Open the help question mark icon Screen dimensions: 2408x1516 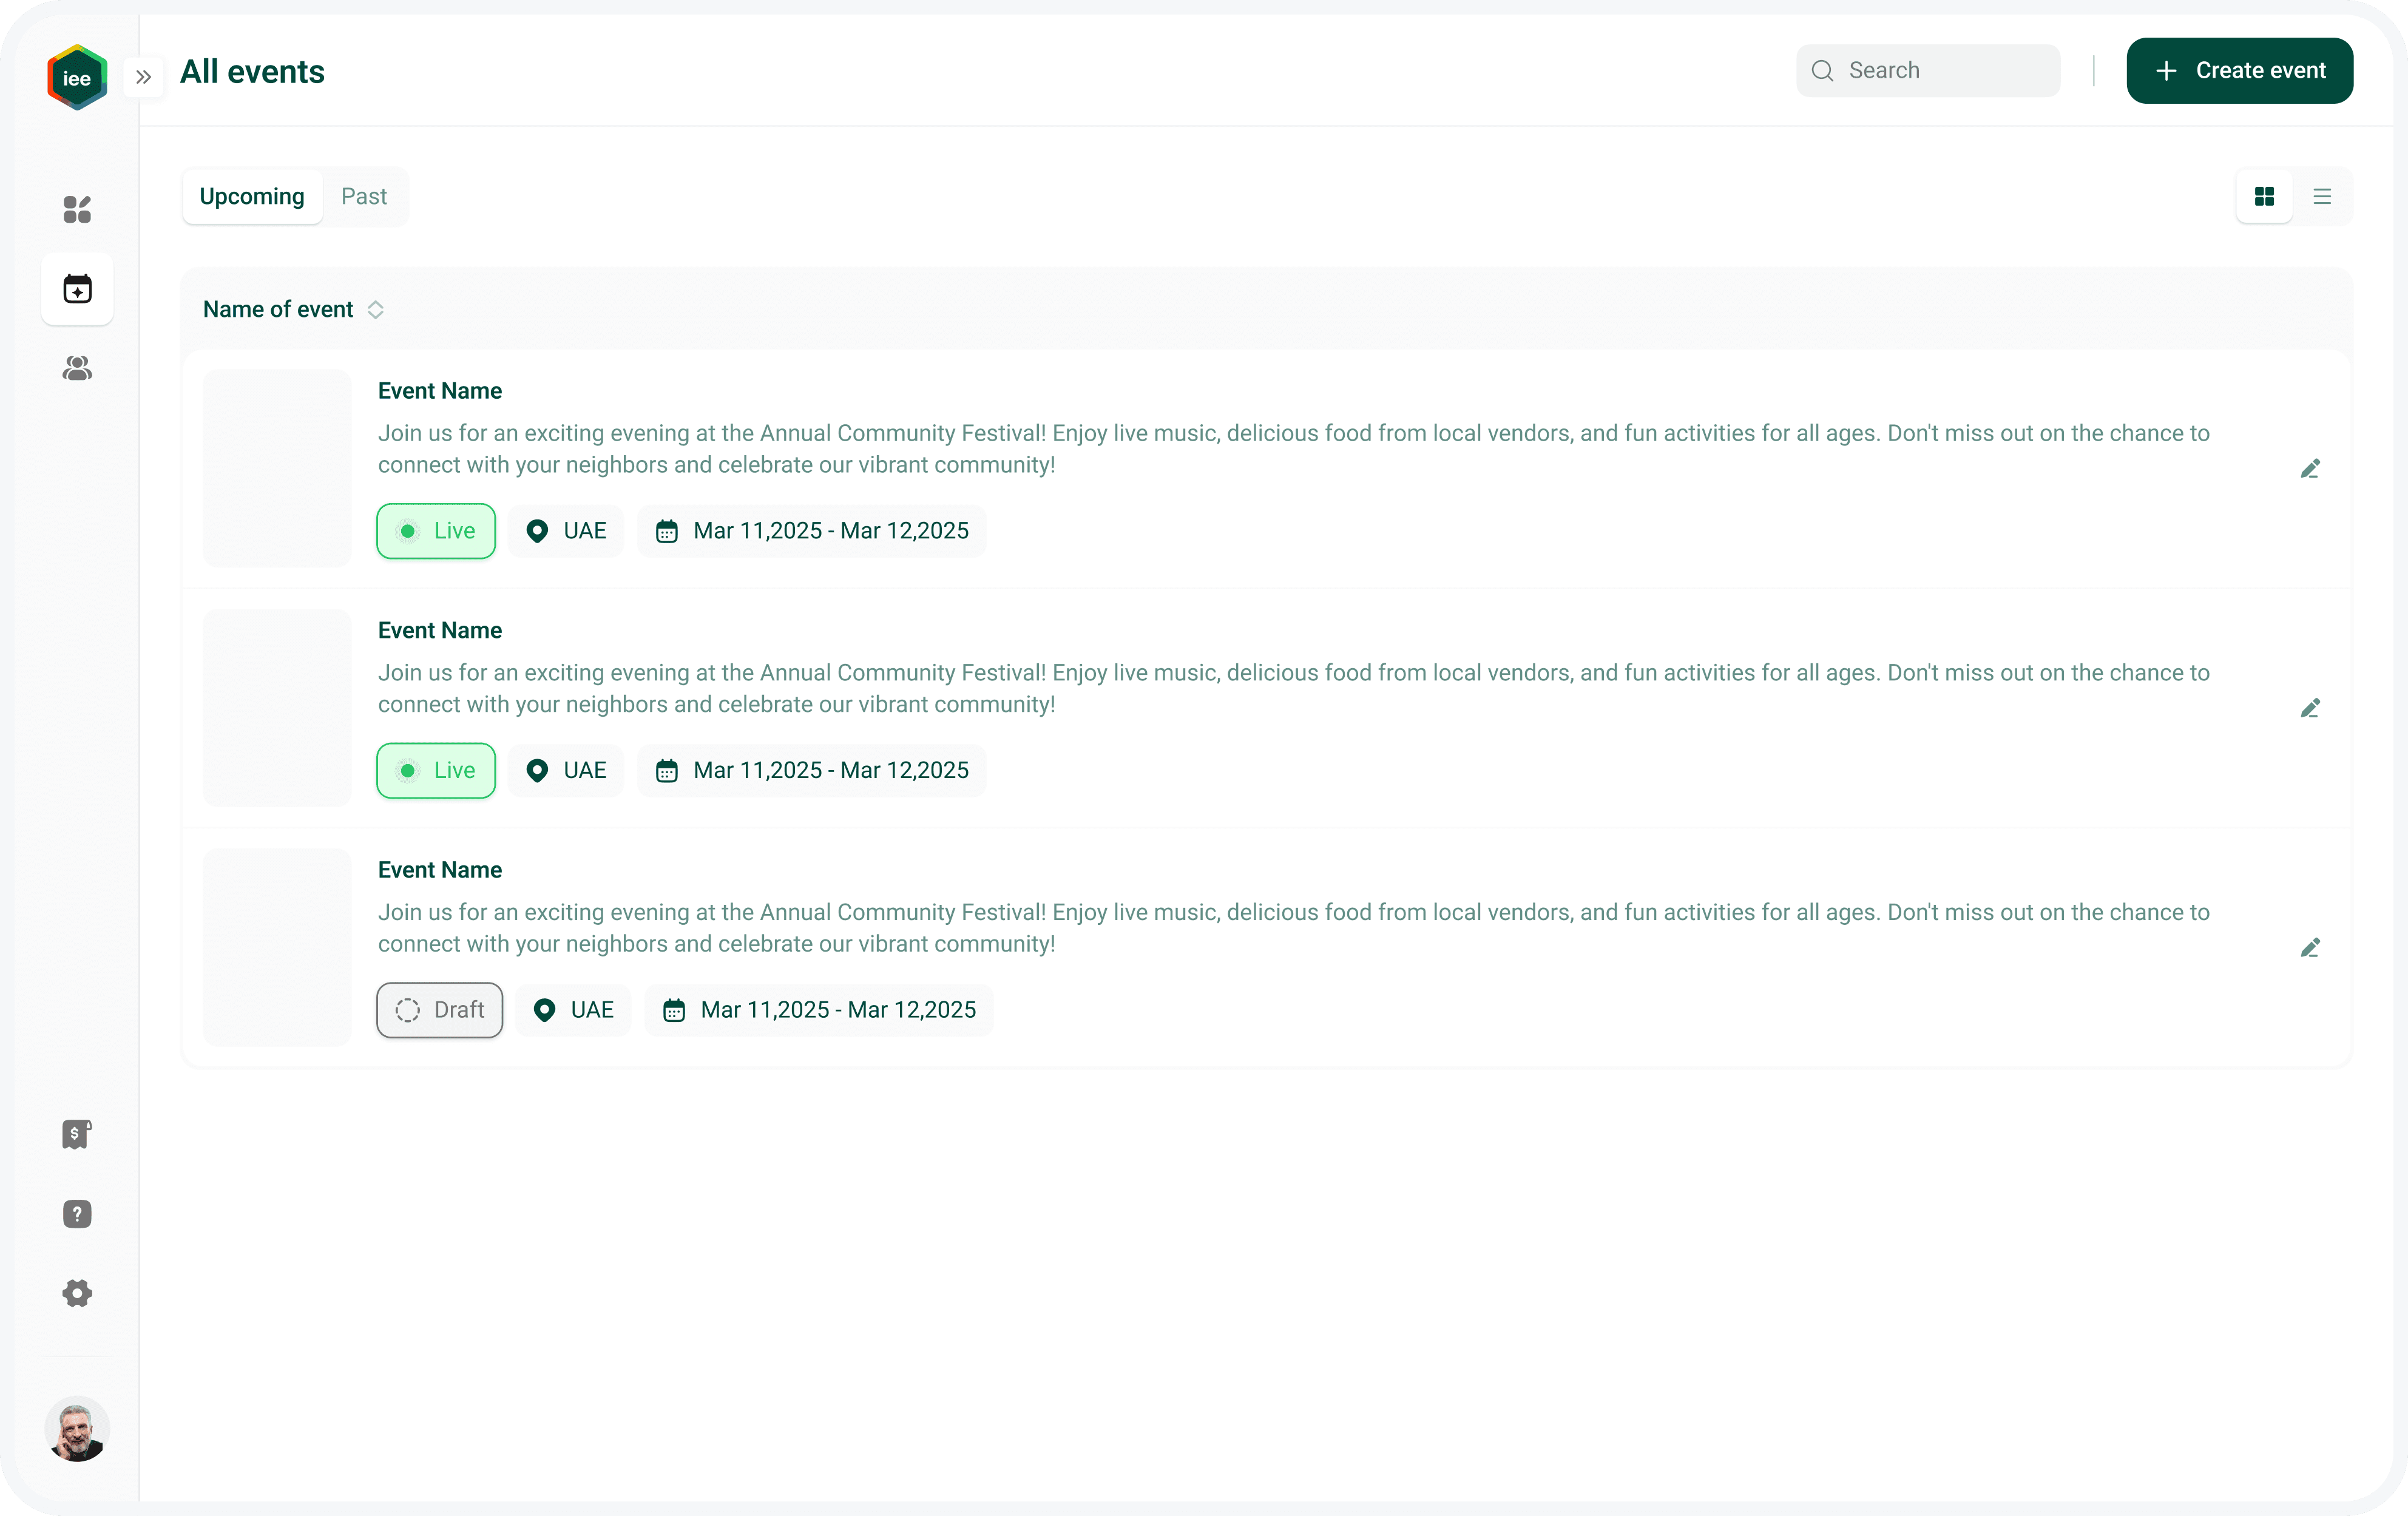pos(77,1214)
